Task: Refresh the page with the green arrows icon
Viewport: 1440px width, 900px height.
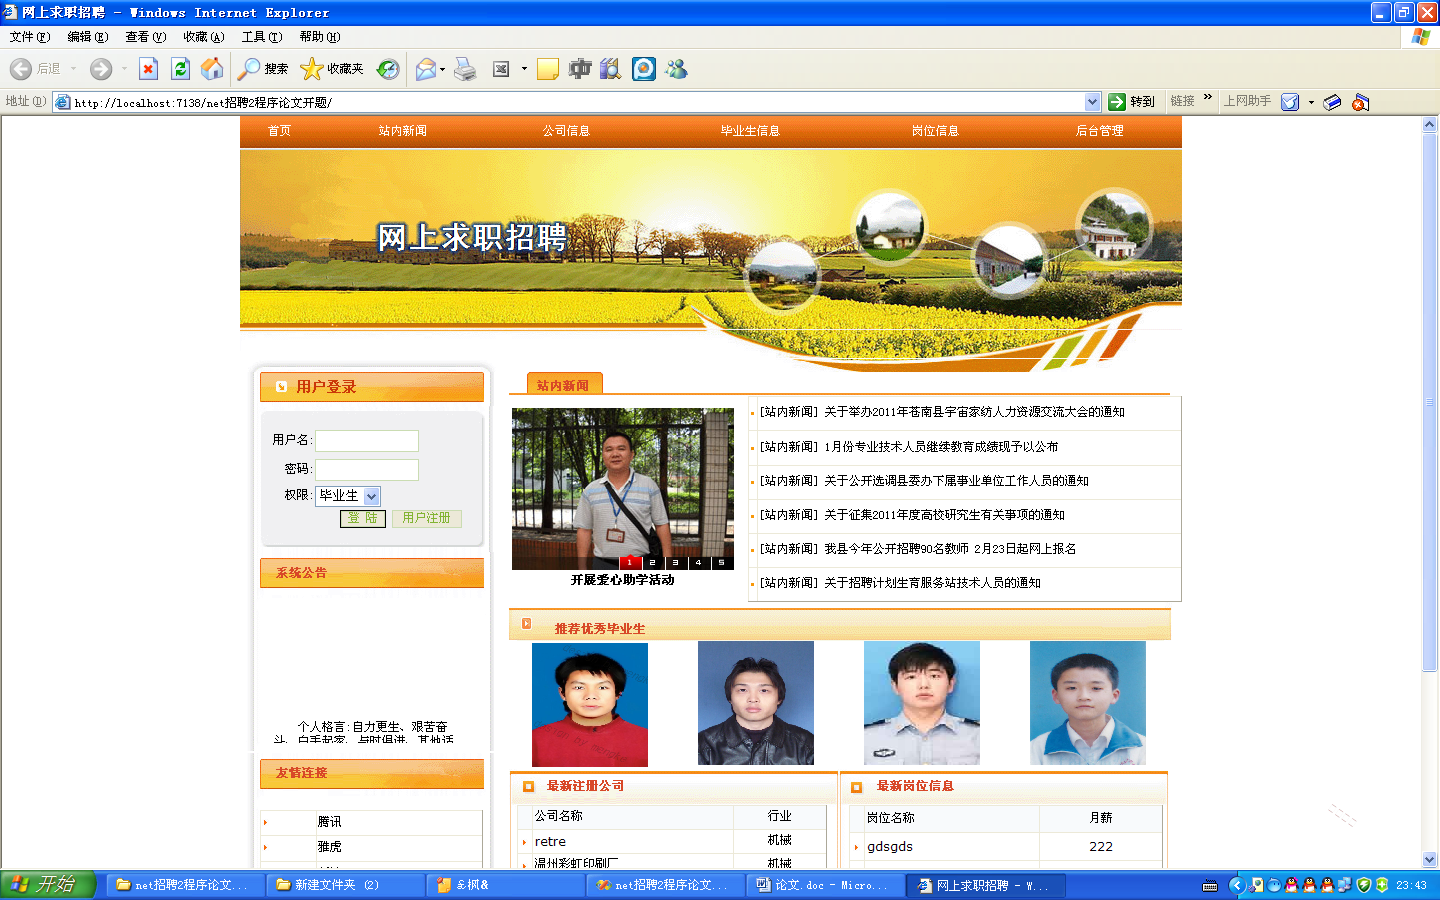Action: [180, 68]
